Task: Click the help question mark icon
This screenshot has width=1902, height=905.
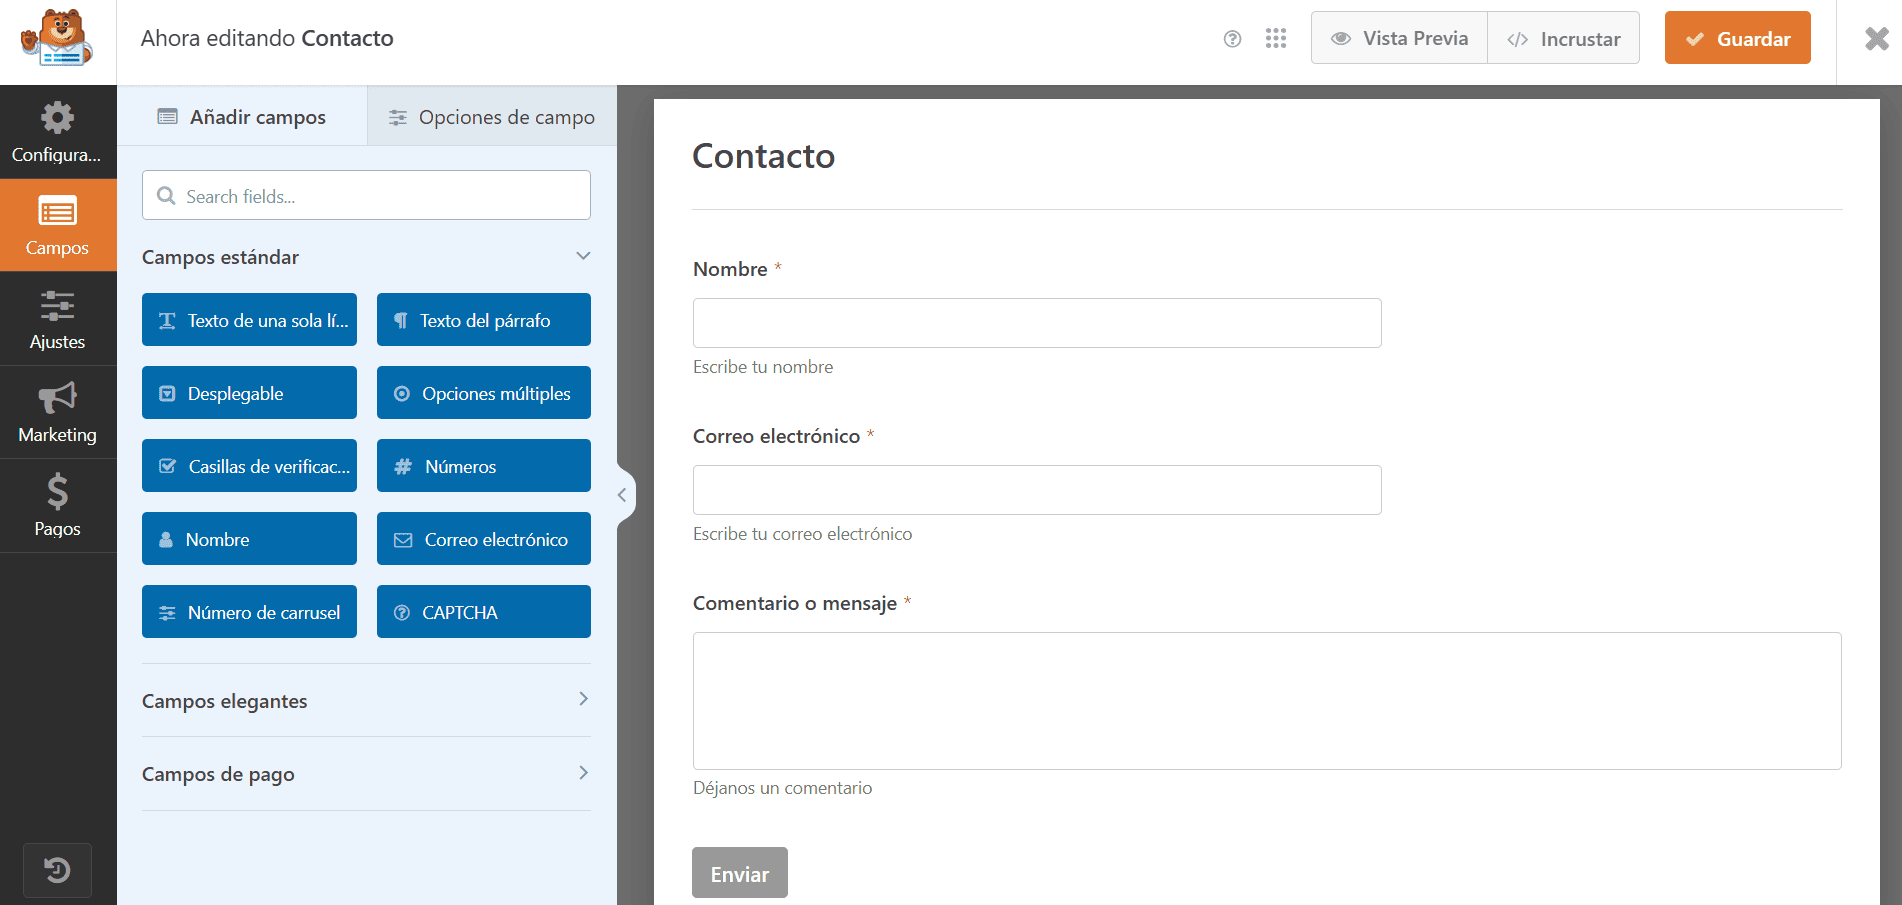Action: 1232,39
